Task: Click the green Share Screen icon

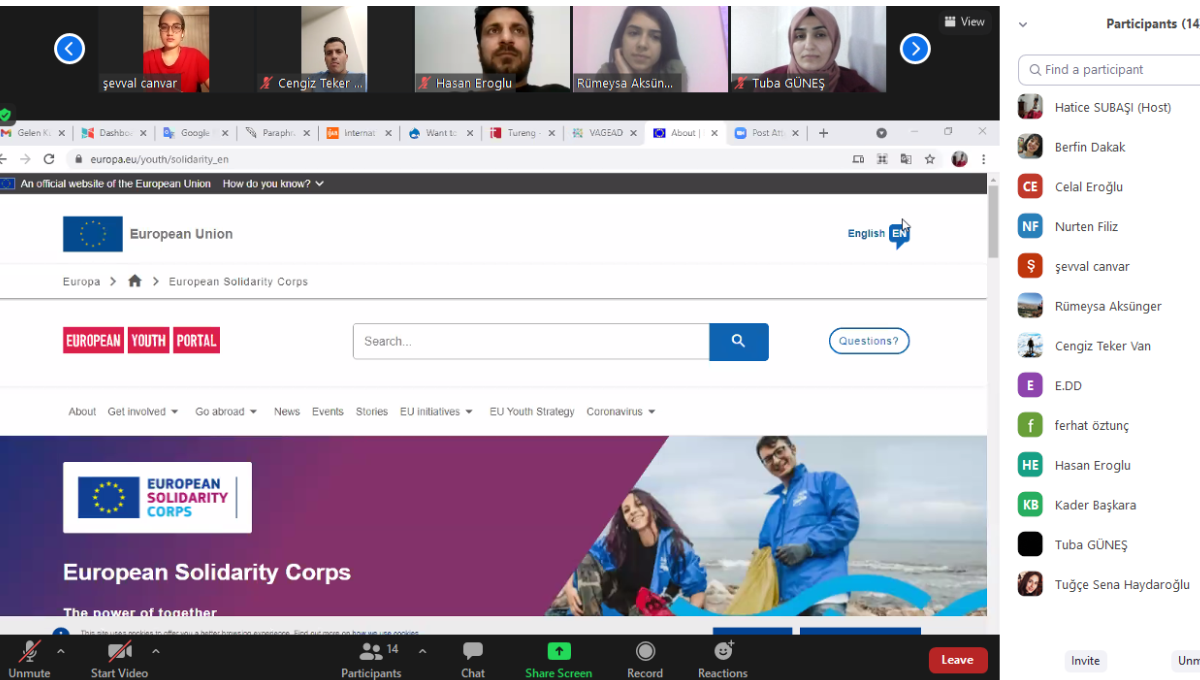Action: tap(559, 651)
